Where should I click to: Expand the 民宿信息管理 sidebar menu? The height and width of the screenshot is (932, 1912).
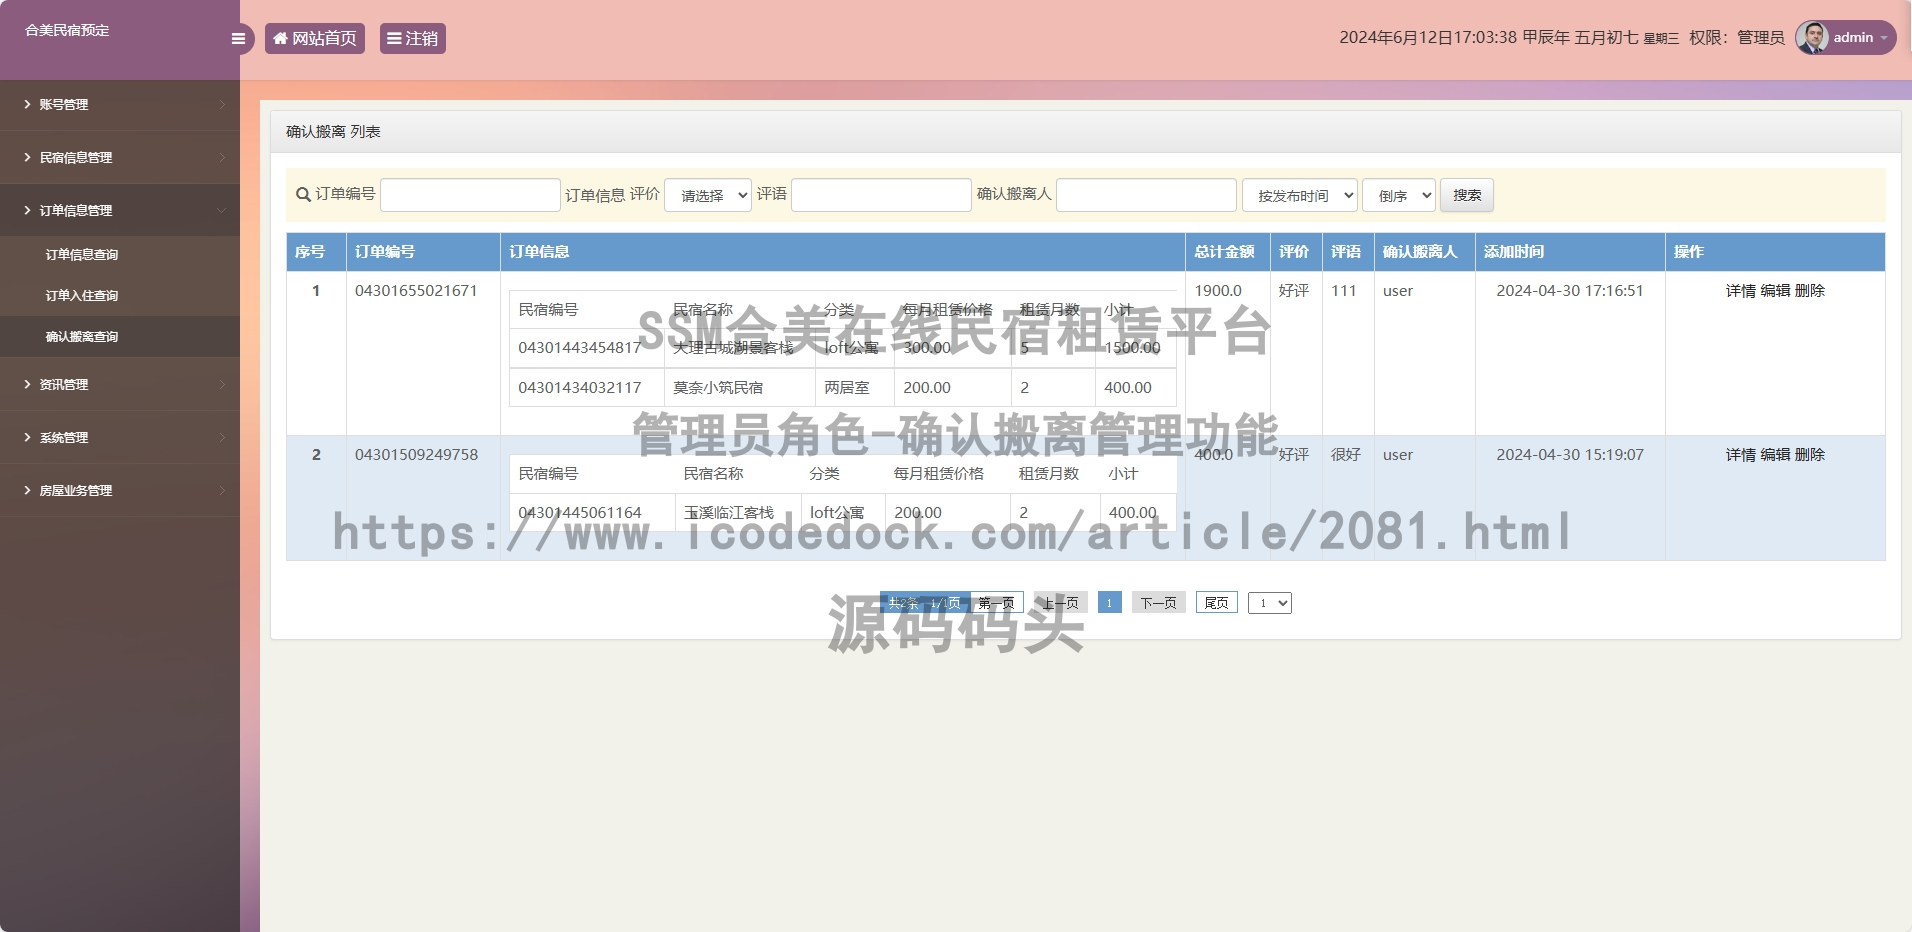120,157
